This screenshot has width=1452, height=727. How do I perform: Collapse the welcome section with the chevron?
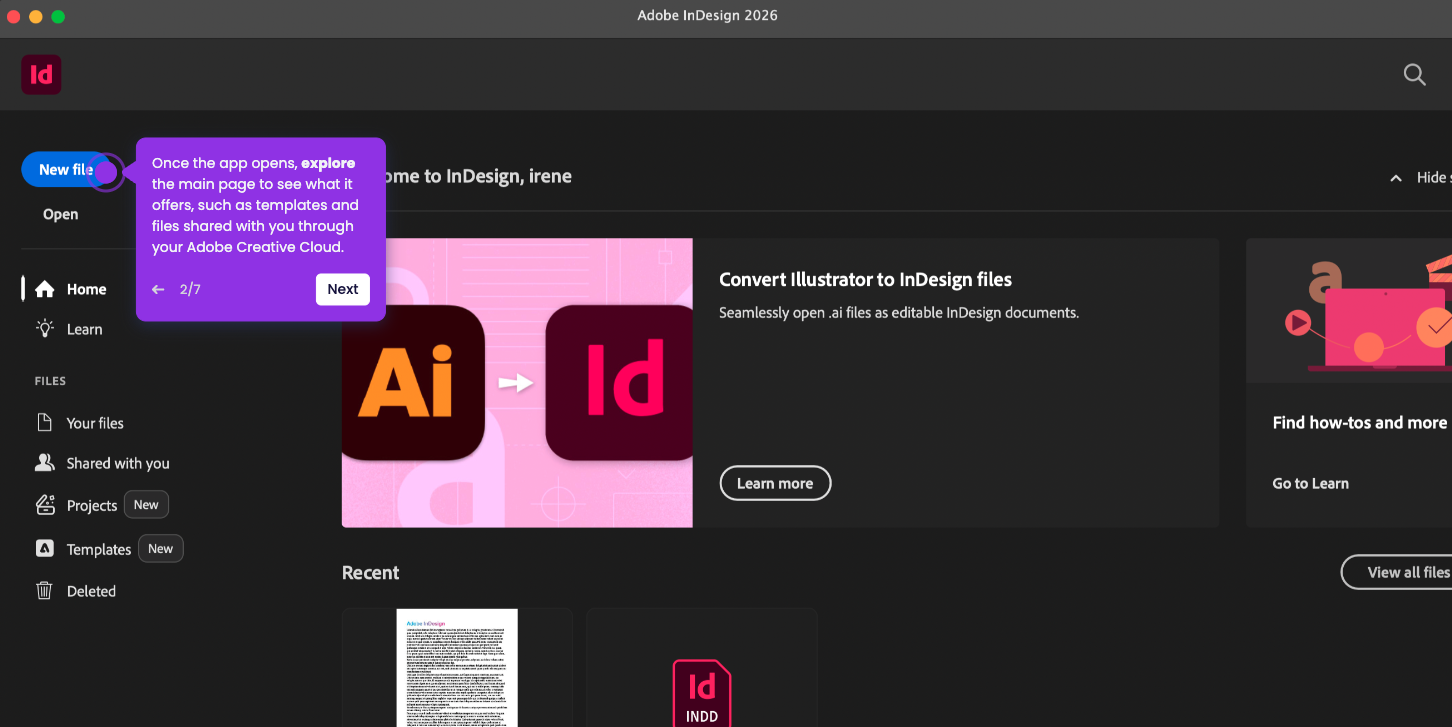pyautogui.click(x=1396, y=178)
